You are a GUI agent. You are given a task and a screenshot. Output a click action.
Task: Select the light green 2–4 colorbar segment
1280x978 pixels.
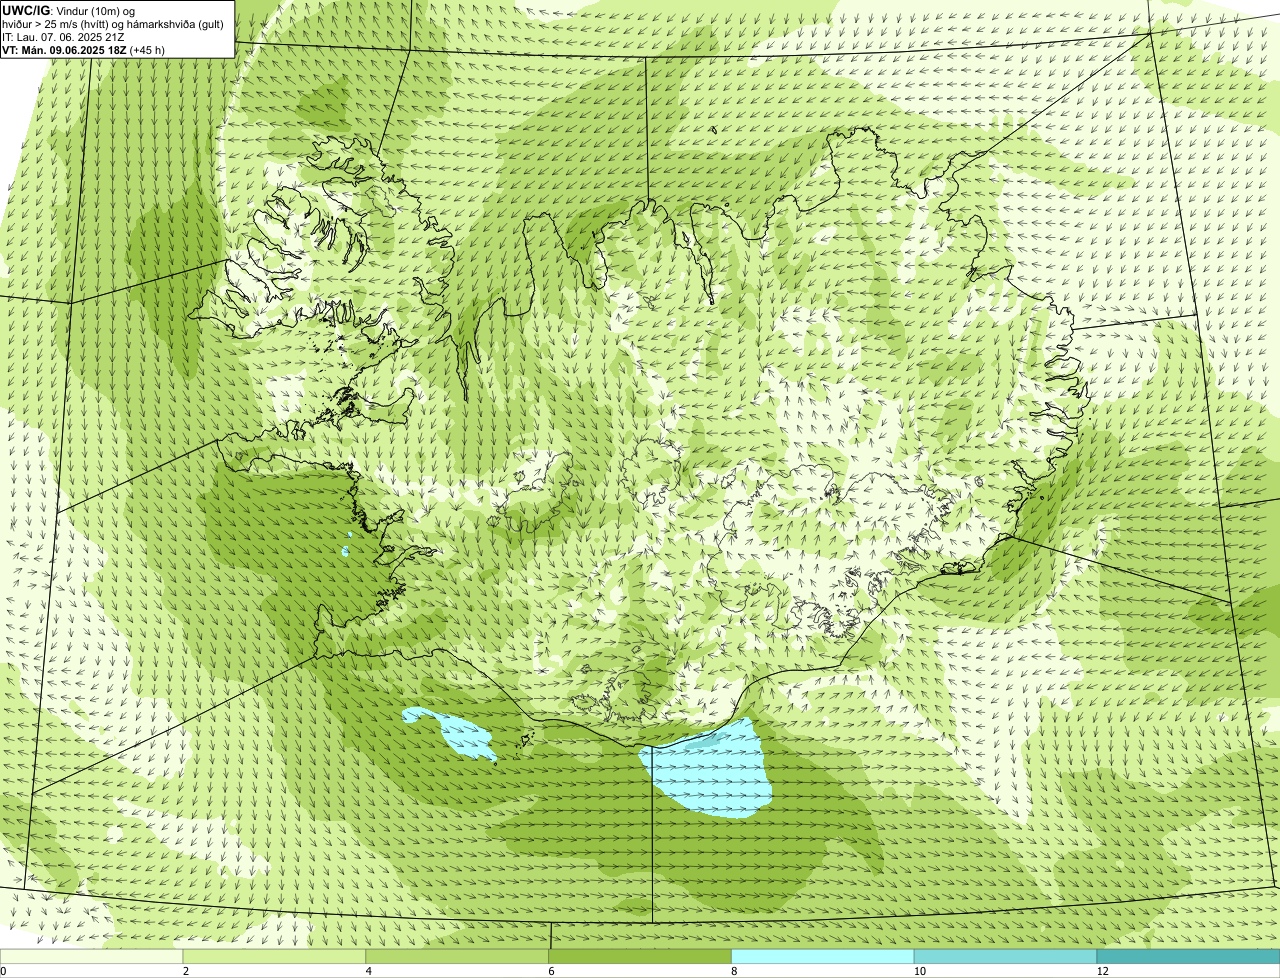click(x=275, y=956)
